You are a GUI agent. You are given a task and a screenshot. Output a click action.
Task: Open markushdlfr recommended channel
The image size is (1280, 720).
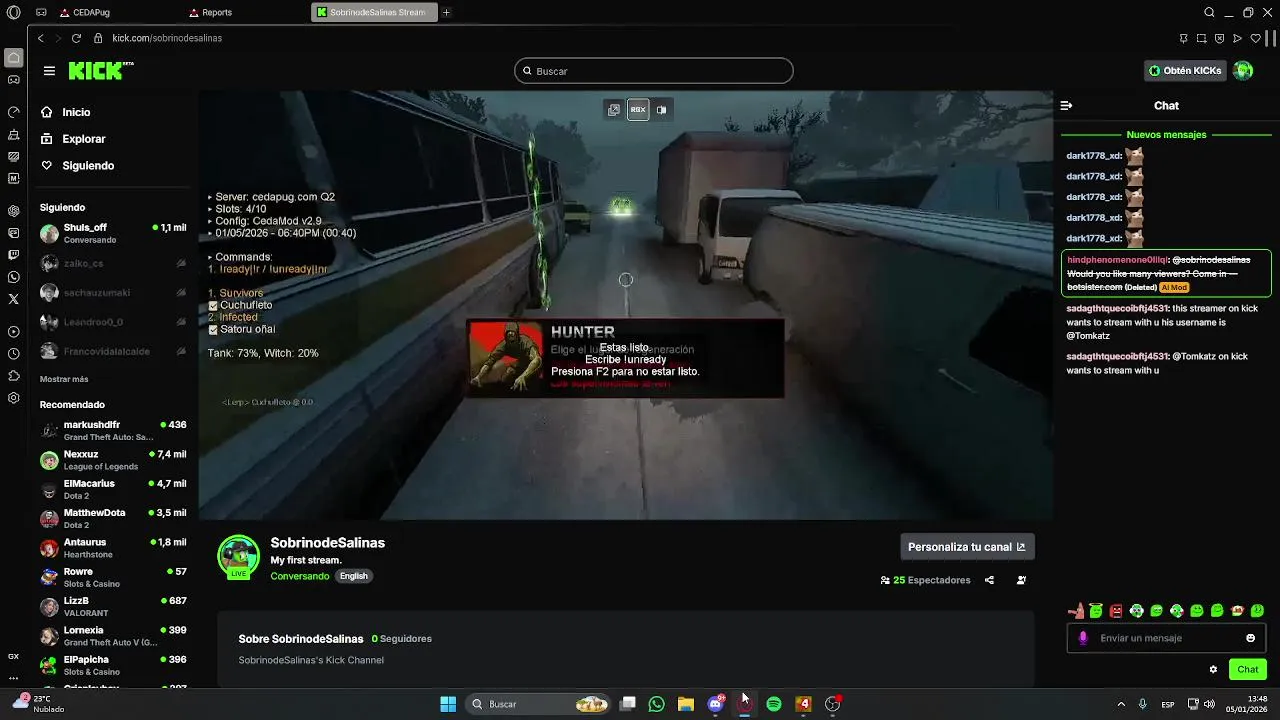pyautogui.click(x=113, y=431)
